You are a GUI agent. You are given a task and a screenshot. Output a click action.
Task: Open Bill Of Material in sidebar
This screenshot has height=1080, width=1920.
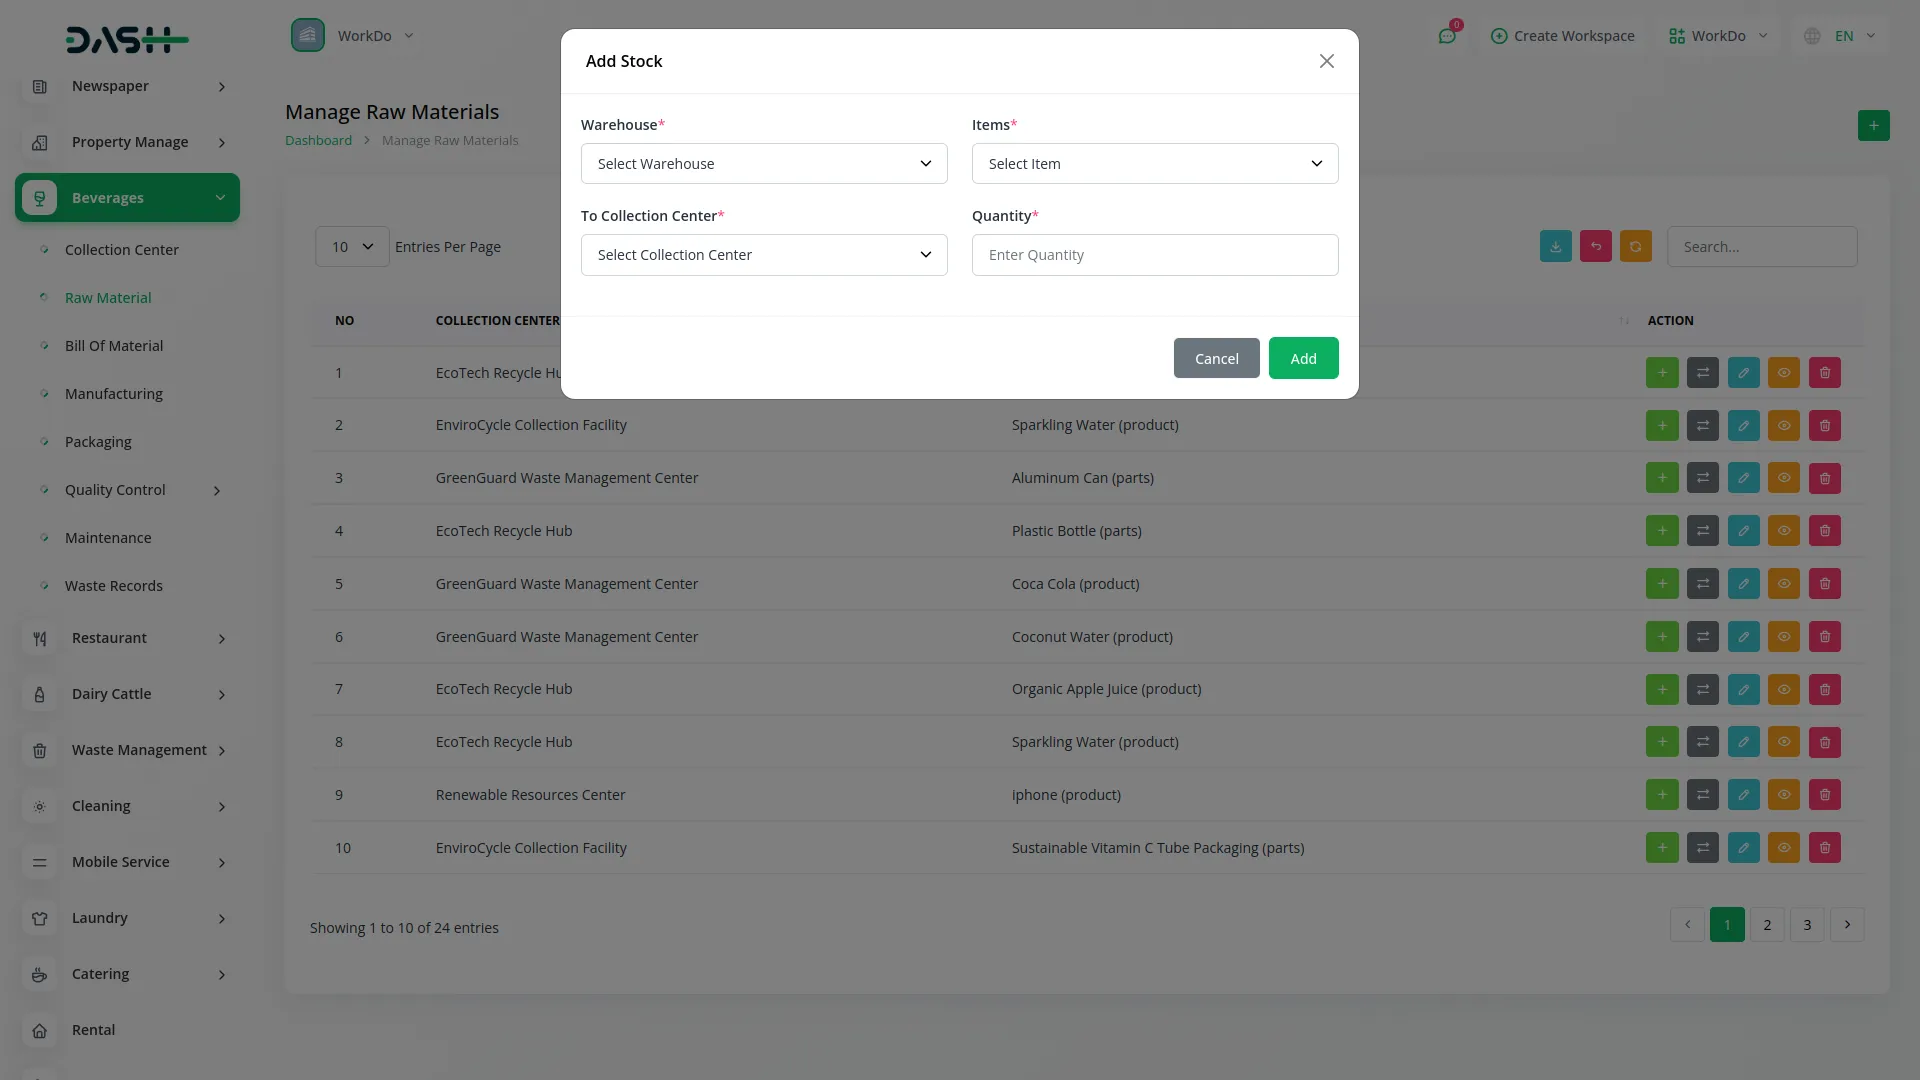(x=114, y=346)
